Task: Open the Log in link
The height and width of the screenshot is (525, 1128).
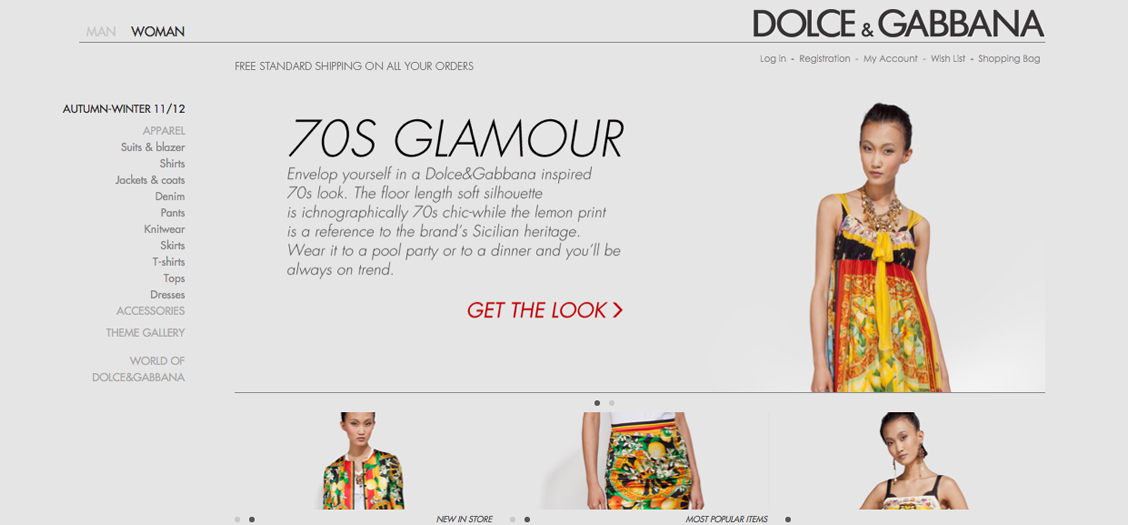Action: (x=773, y=59)
